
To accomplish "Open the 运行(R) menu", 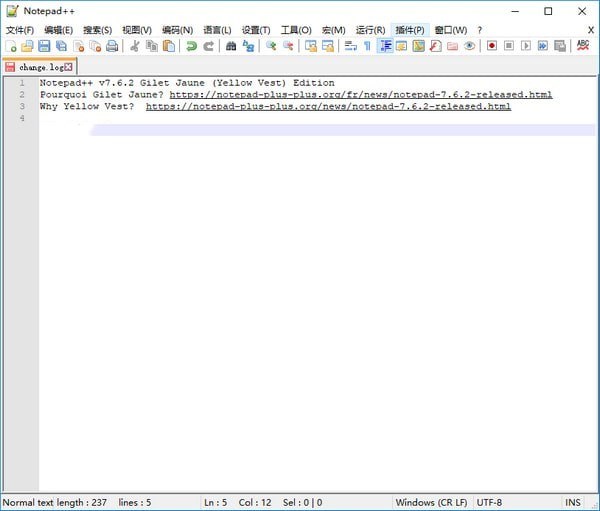I will (x=370, y=30).
